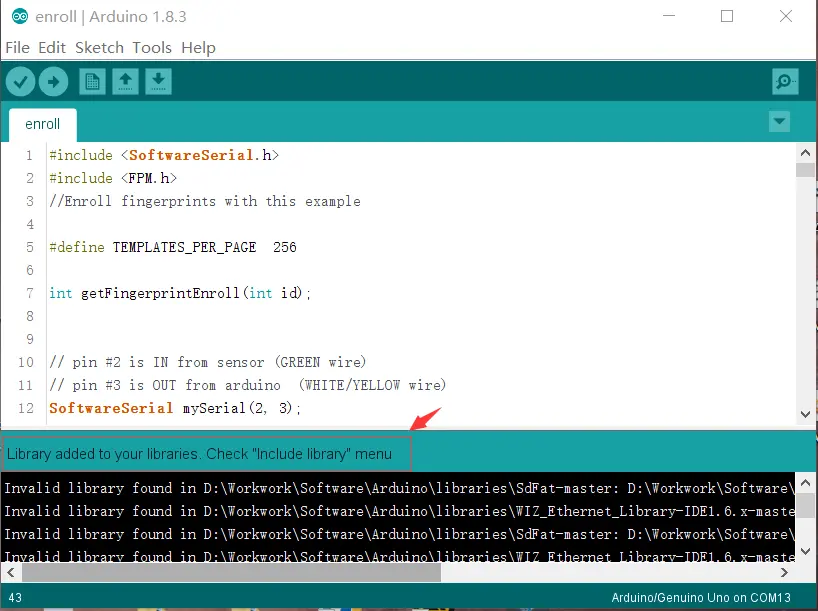Screen dimensions: 818x611
Task: Open the Edit menu
Action: tap(52, 47)
